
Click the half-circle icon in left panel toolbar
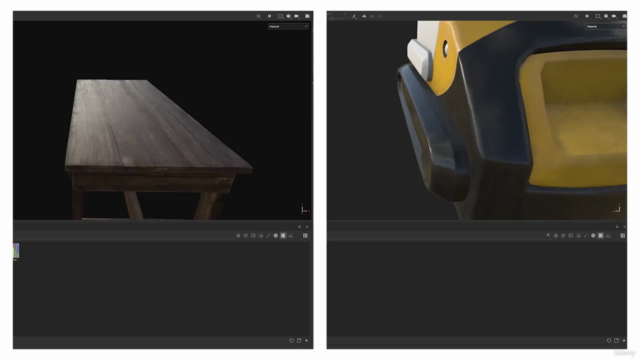(238, 236)
